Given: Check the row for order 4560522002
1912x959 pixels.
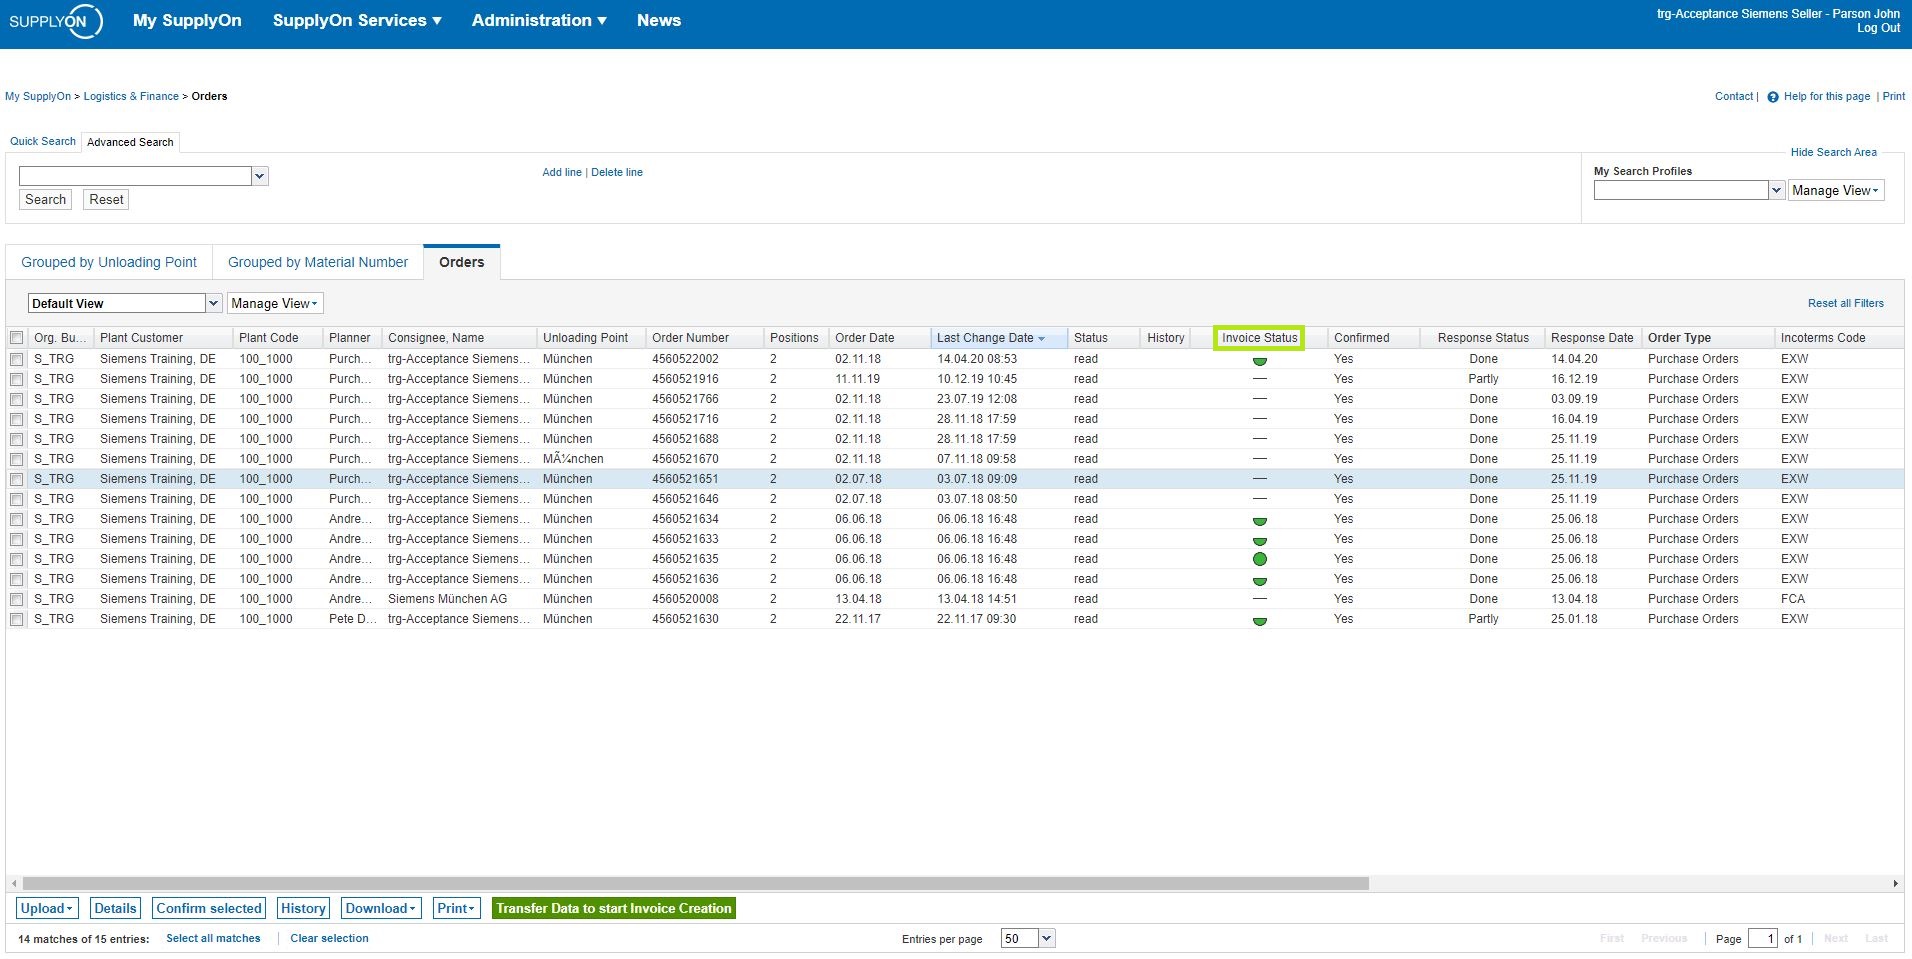Looking at the screenshot, I should pyautogui.click(x=16, y=359).
